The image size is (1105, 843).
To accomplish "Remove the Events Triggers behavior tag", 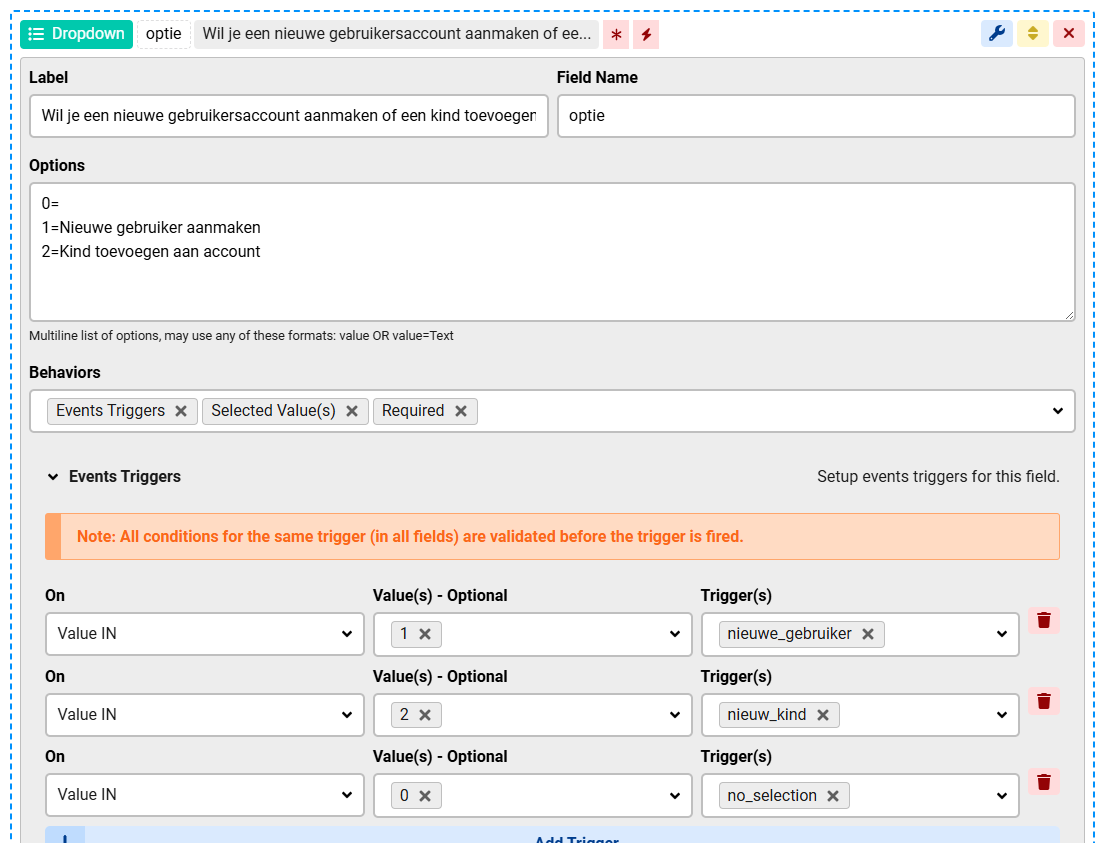I will pyautogui.click(x=181, y=411).
